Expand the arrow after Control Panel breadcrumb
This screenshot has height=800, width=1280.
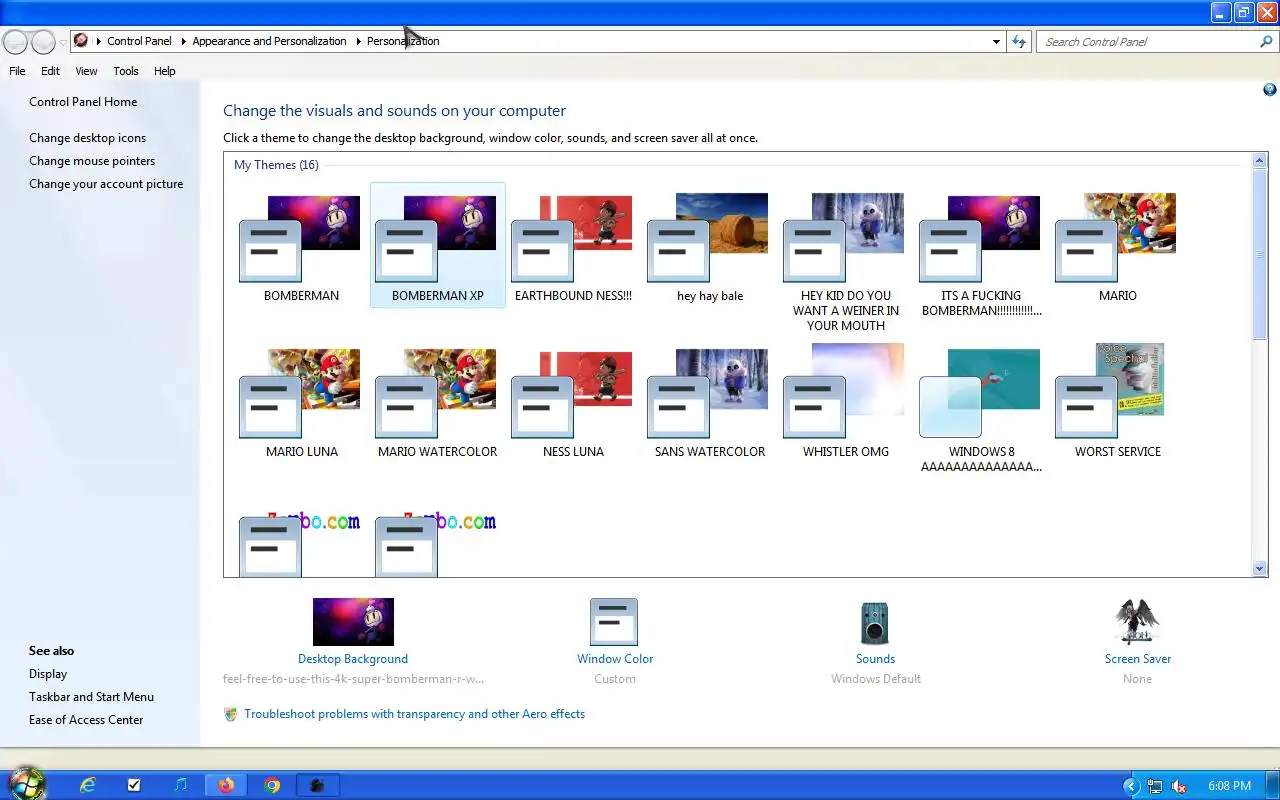(184, 41)
